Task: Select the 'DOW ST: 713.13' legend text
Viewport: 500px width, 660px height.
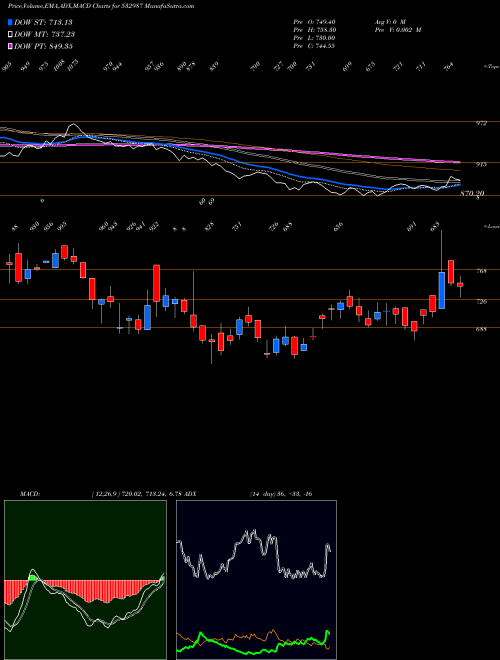Action: [43, 22]
